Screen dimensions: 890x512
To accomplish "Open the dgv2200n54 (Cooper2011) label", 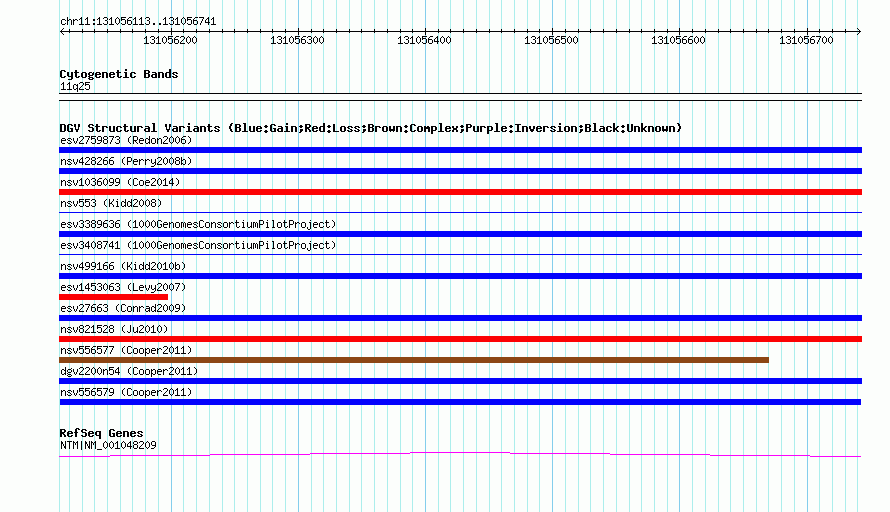I will click(x=129, y=371).
